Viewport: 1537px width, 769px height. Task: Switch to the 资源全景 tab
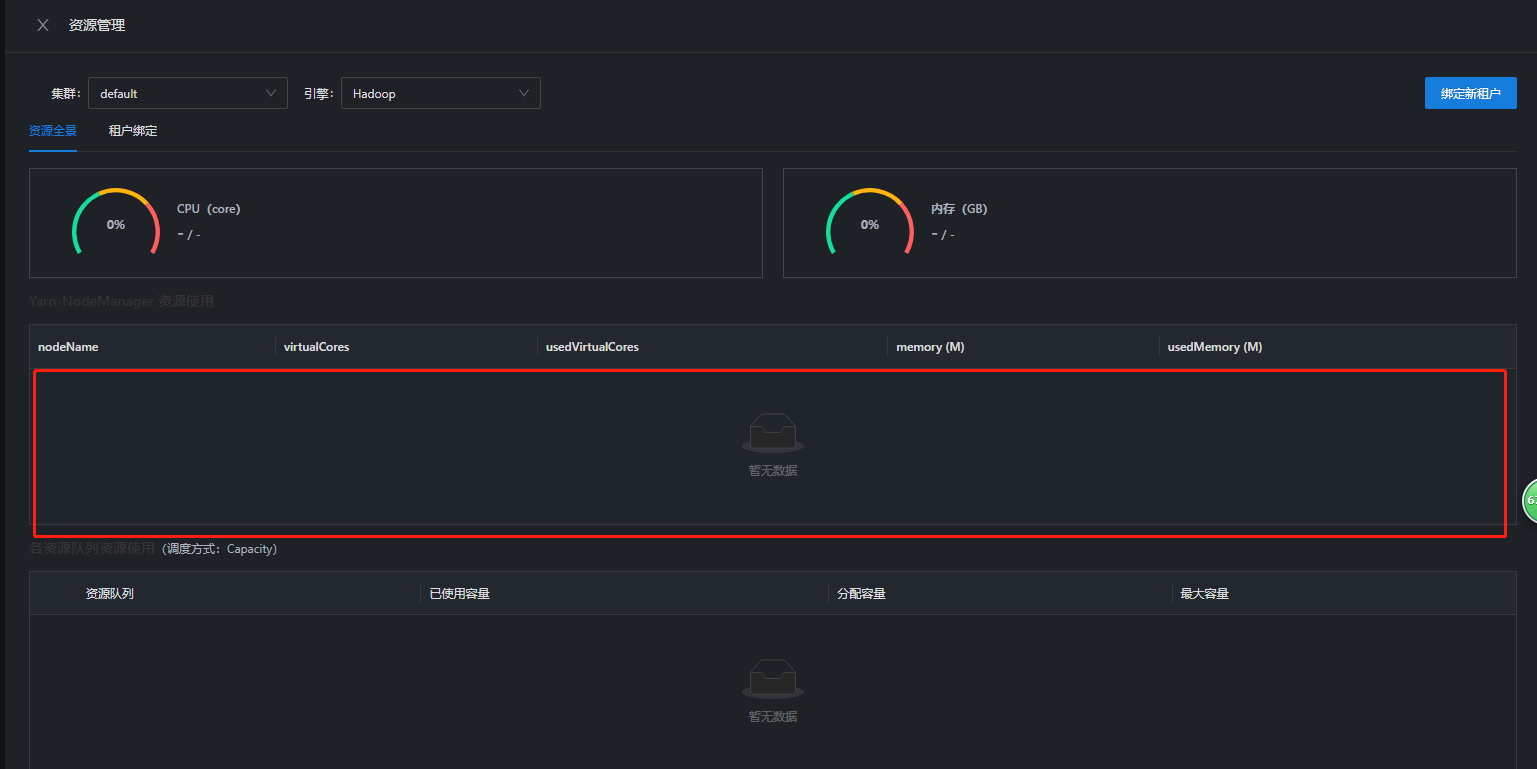[x=53, y=131]
